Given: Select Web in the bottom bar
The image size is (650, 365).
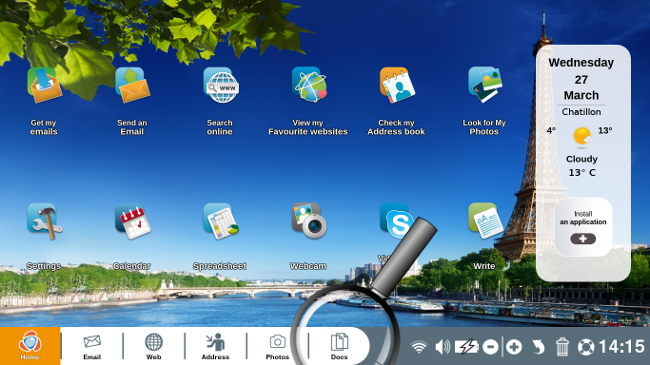Looking at the screenshot, I should tap(153, 346).
